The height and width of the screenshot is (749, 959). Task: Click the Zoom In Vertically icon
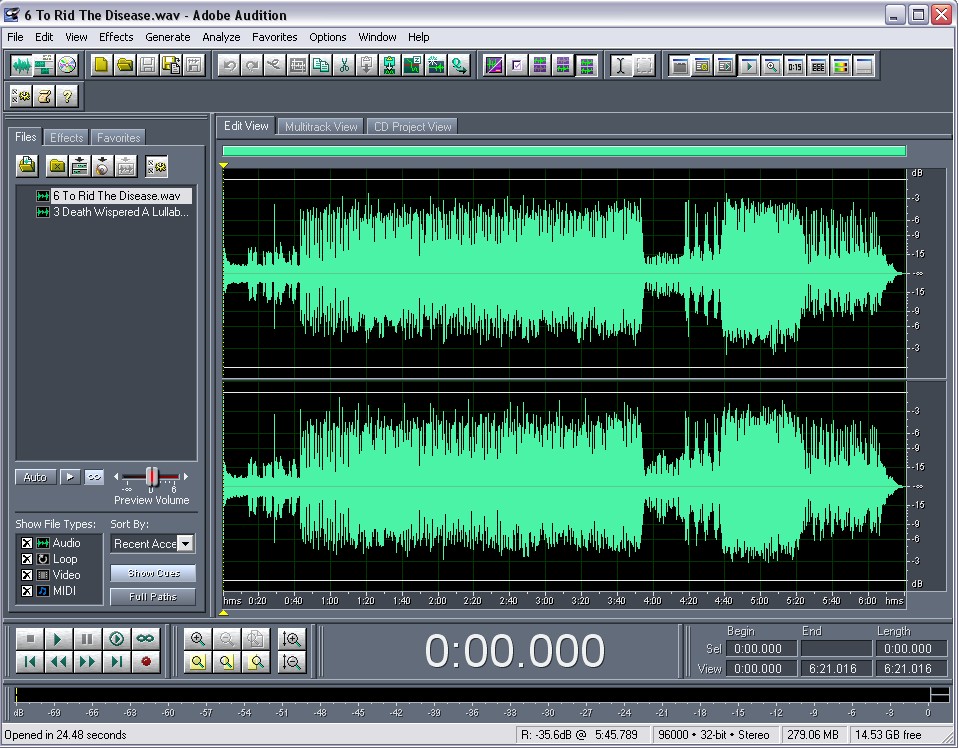292,638
